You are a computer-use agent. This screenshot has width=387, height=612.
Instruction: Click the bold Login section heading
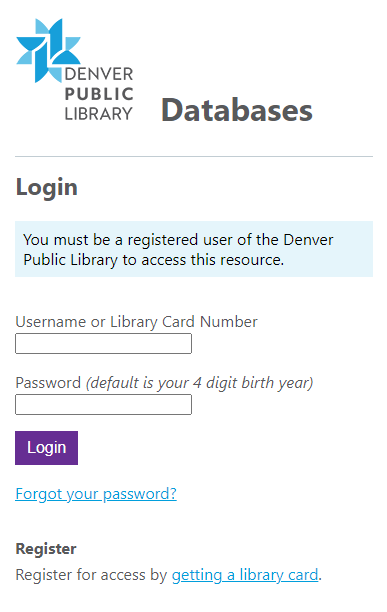pyautogui.click(x=46, y=188)
